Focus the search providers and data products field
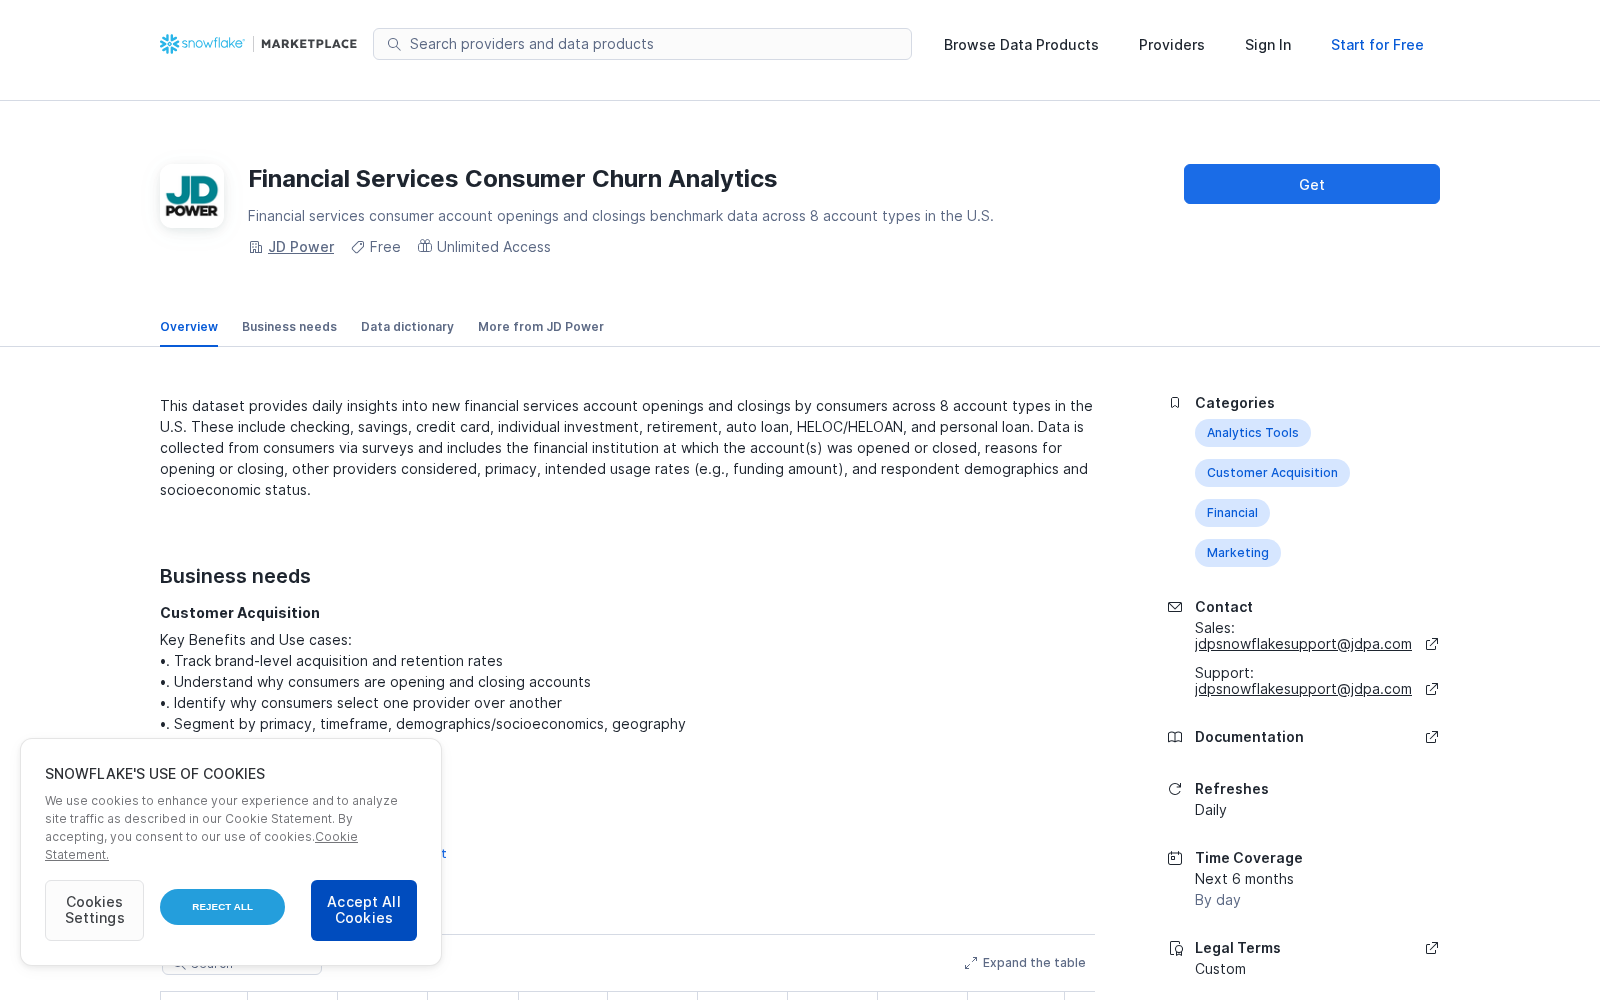 click(x=642, y=44)
